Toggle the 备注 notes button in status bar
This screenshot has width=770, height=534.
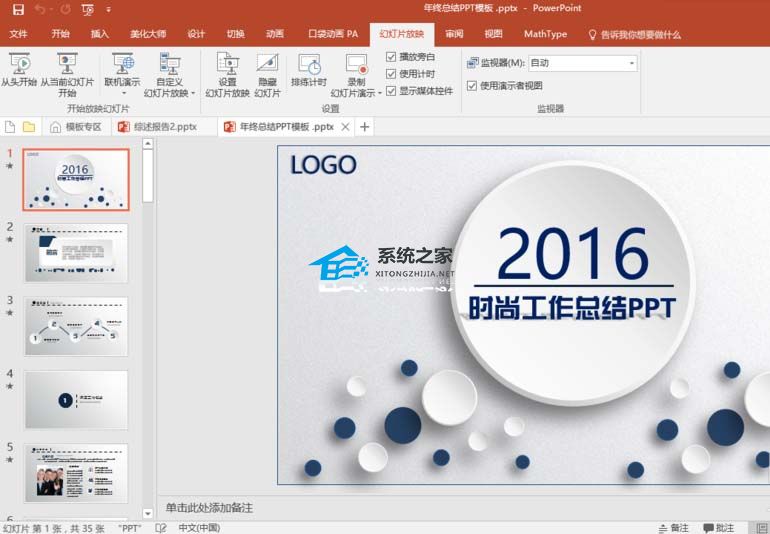pyautogui.click(x=673, y=528)
